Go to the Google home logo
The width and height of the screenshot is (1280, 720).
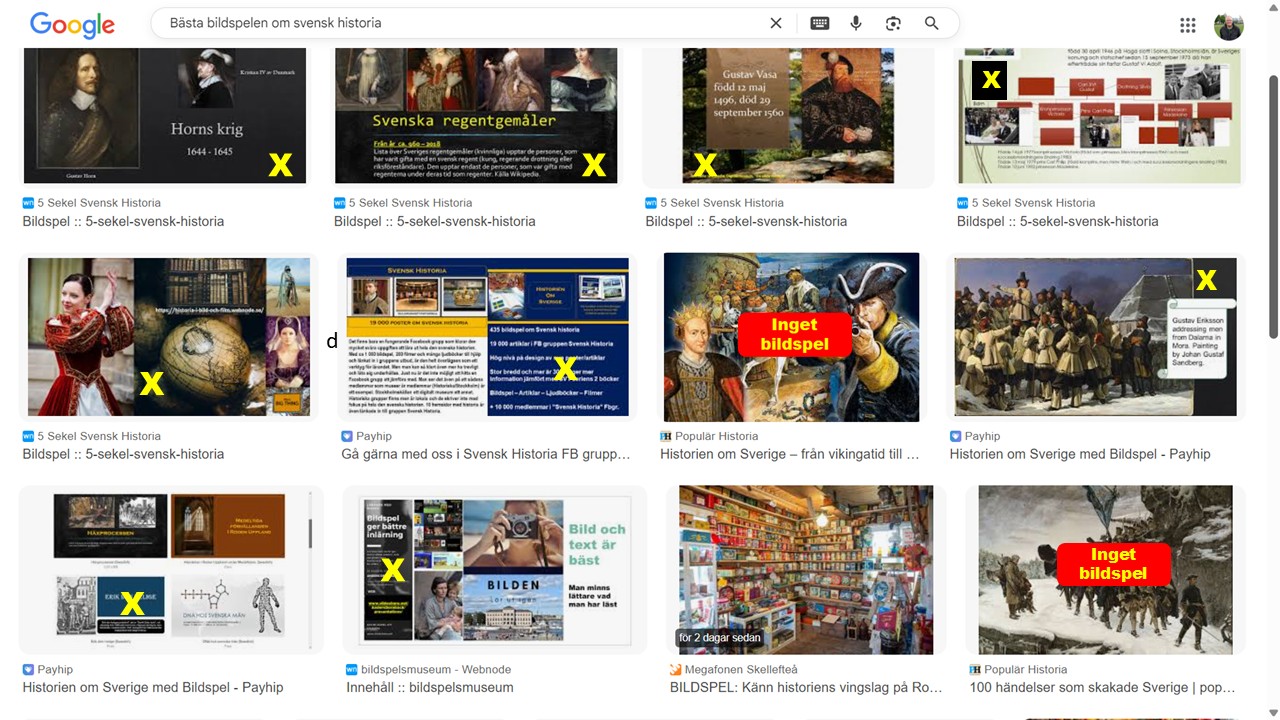coord(72,24)
